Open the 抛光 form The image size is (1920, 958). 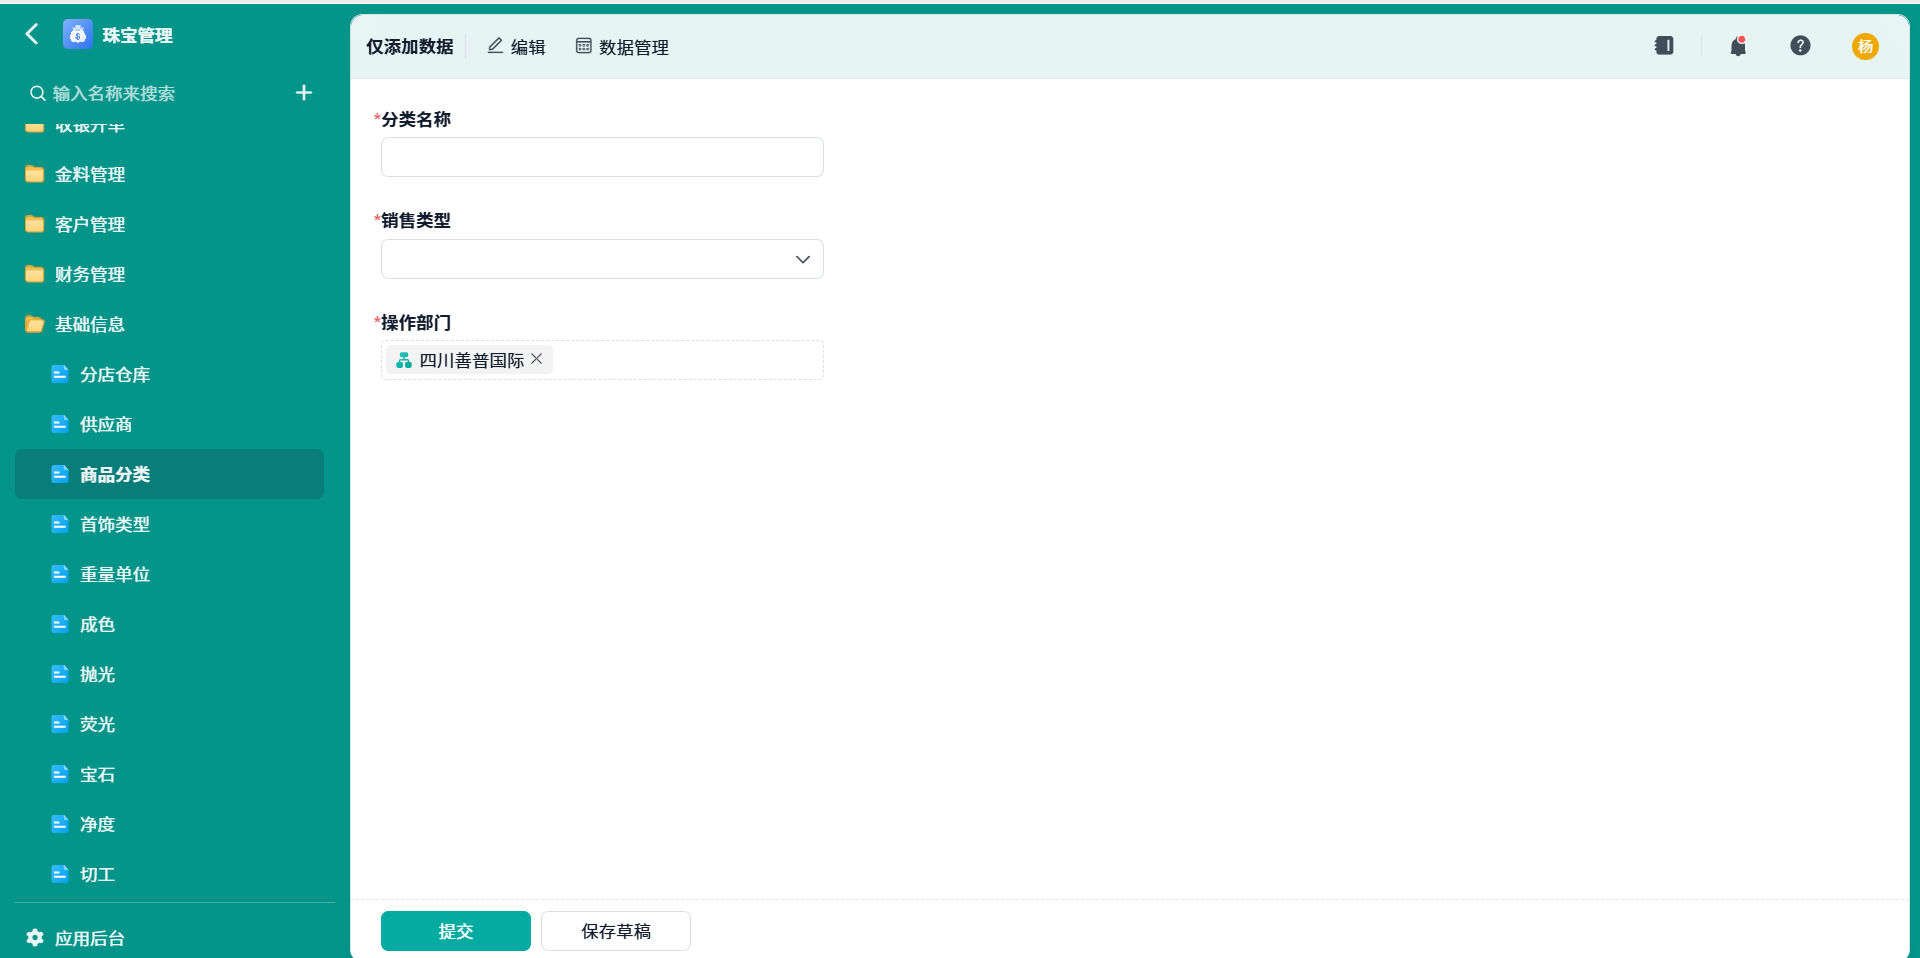170,674
